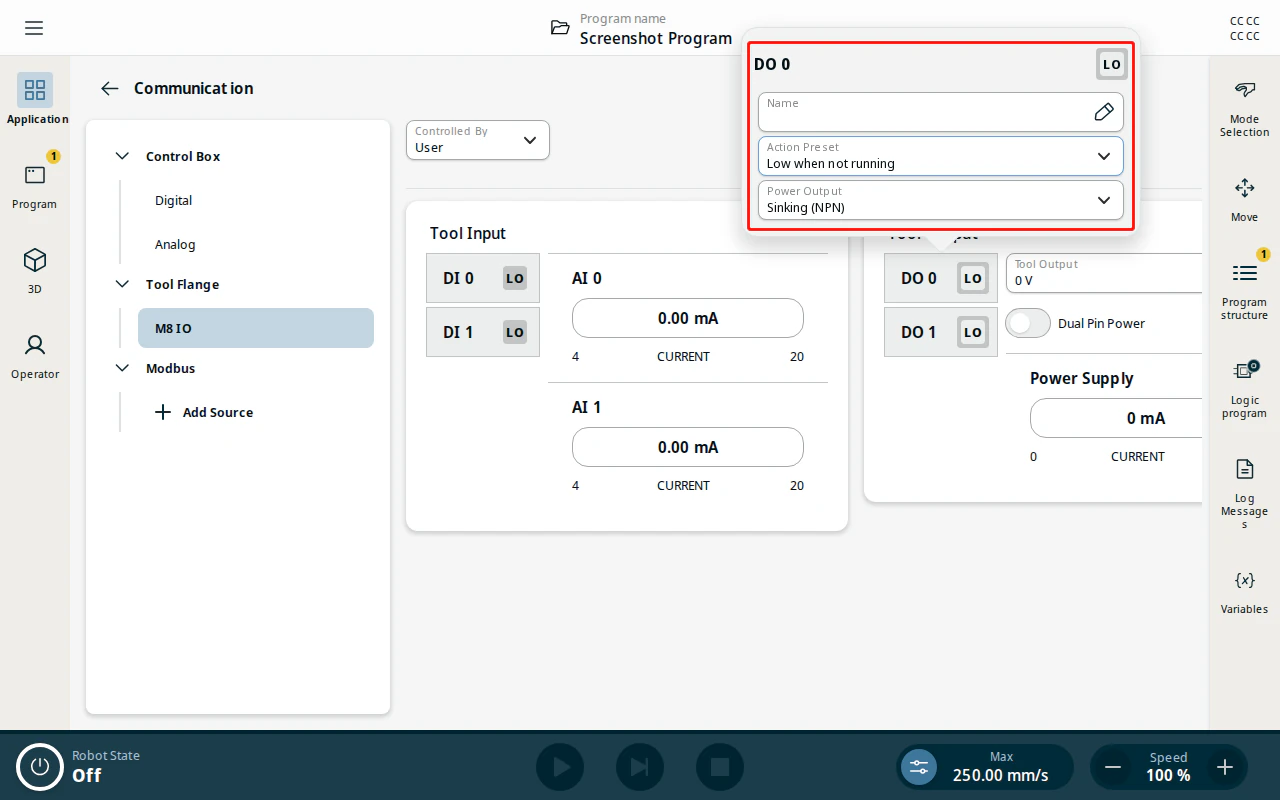Open the Action Preset dropdown

pos(940,156)
